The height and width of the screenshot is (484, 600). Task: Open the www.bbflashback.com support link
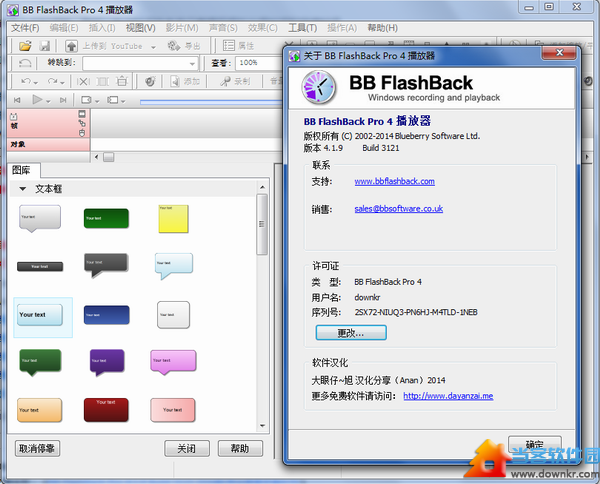click(395, 181)
